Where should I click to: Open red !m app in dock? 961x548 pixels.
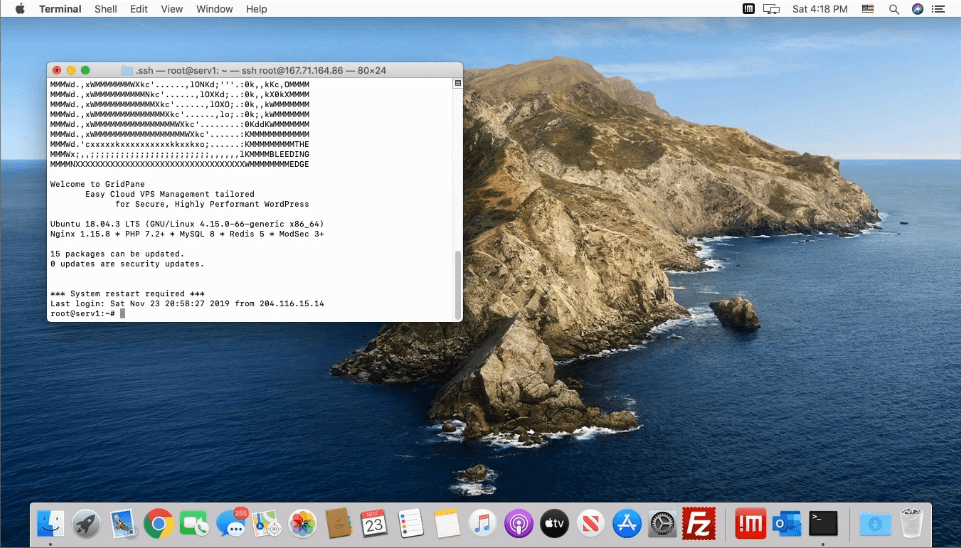click(x=750, y=524)
